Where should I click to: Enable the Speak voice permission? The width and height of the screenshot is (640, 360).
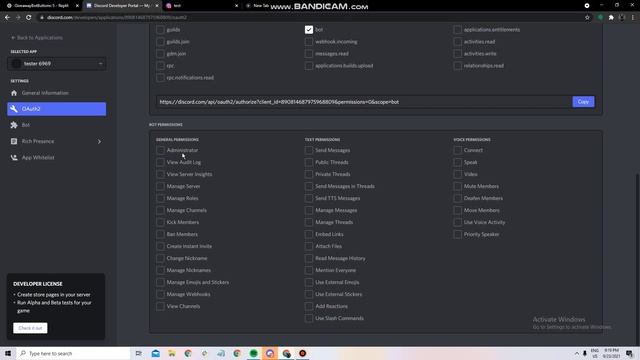457,162
